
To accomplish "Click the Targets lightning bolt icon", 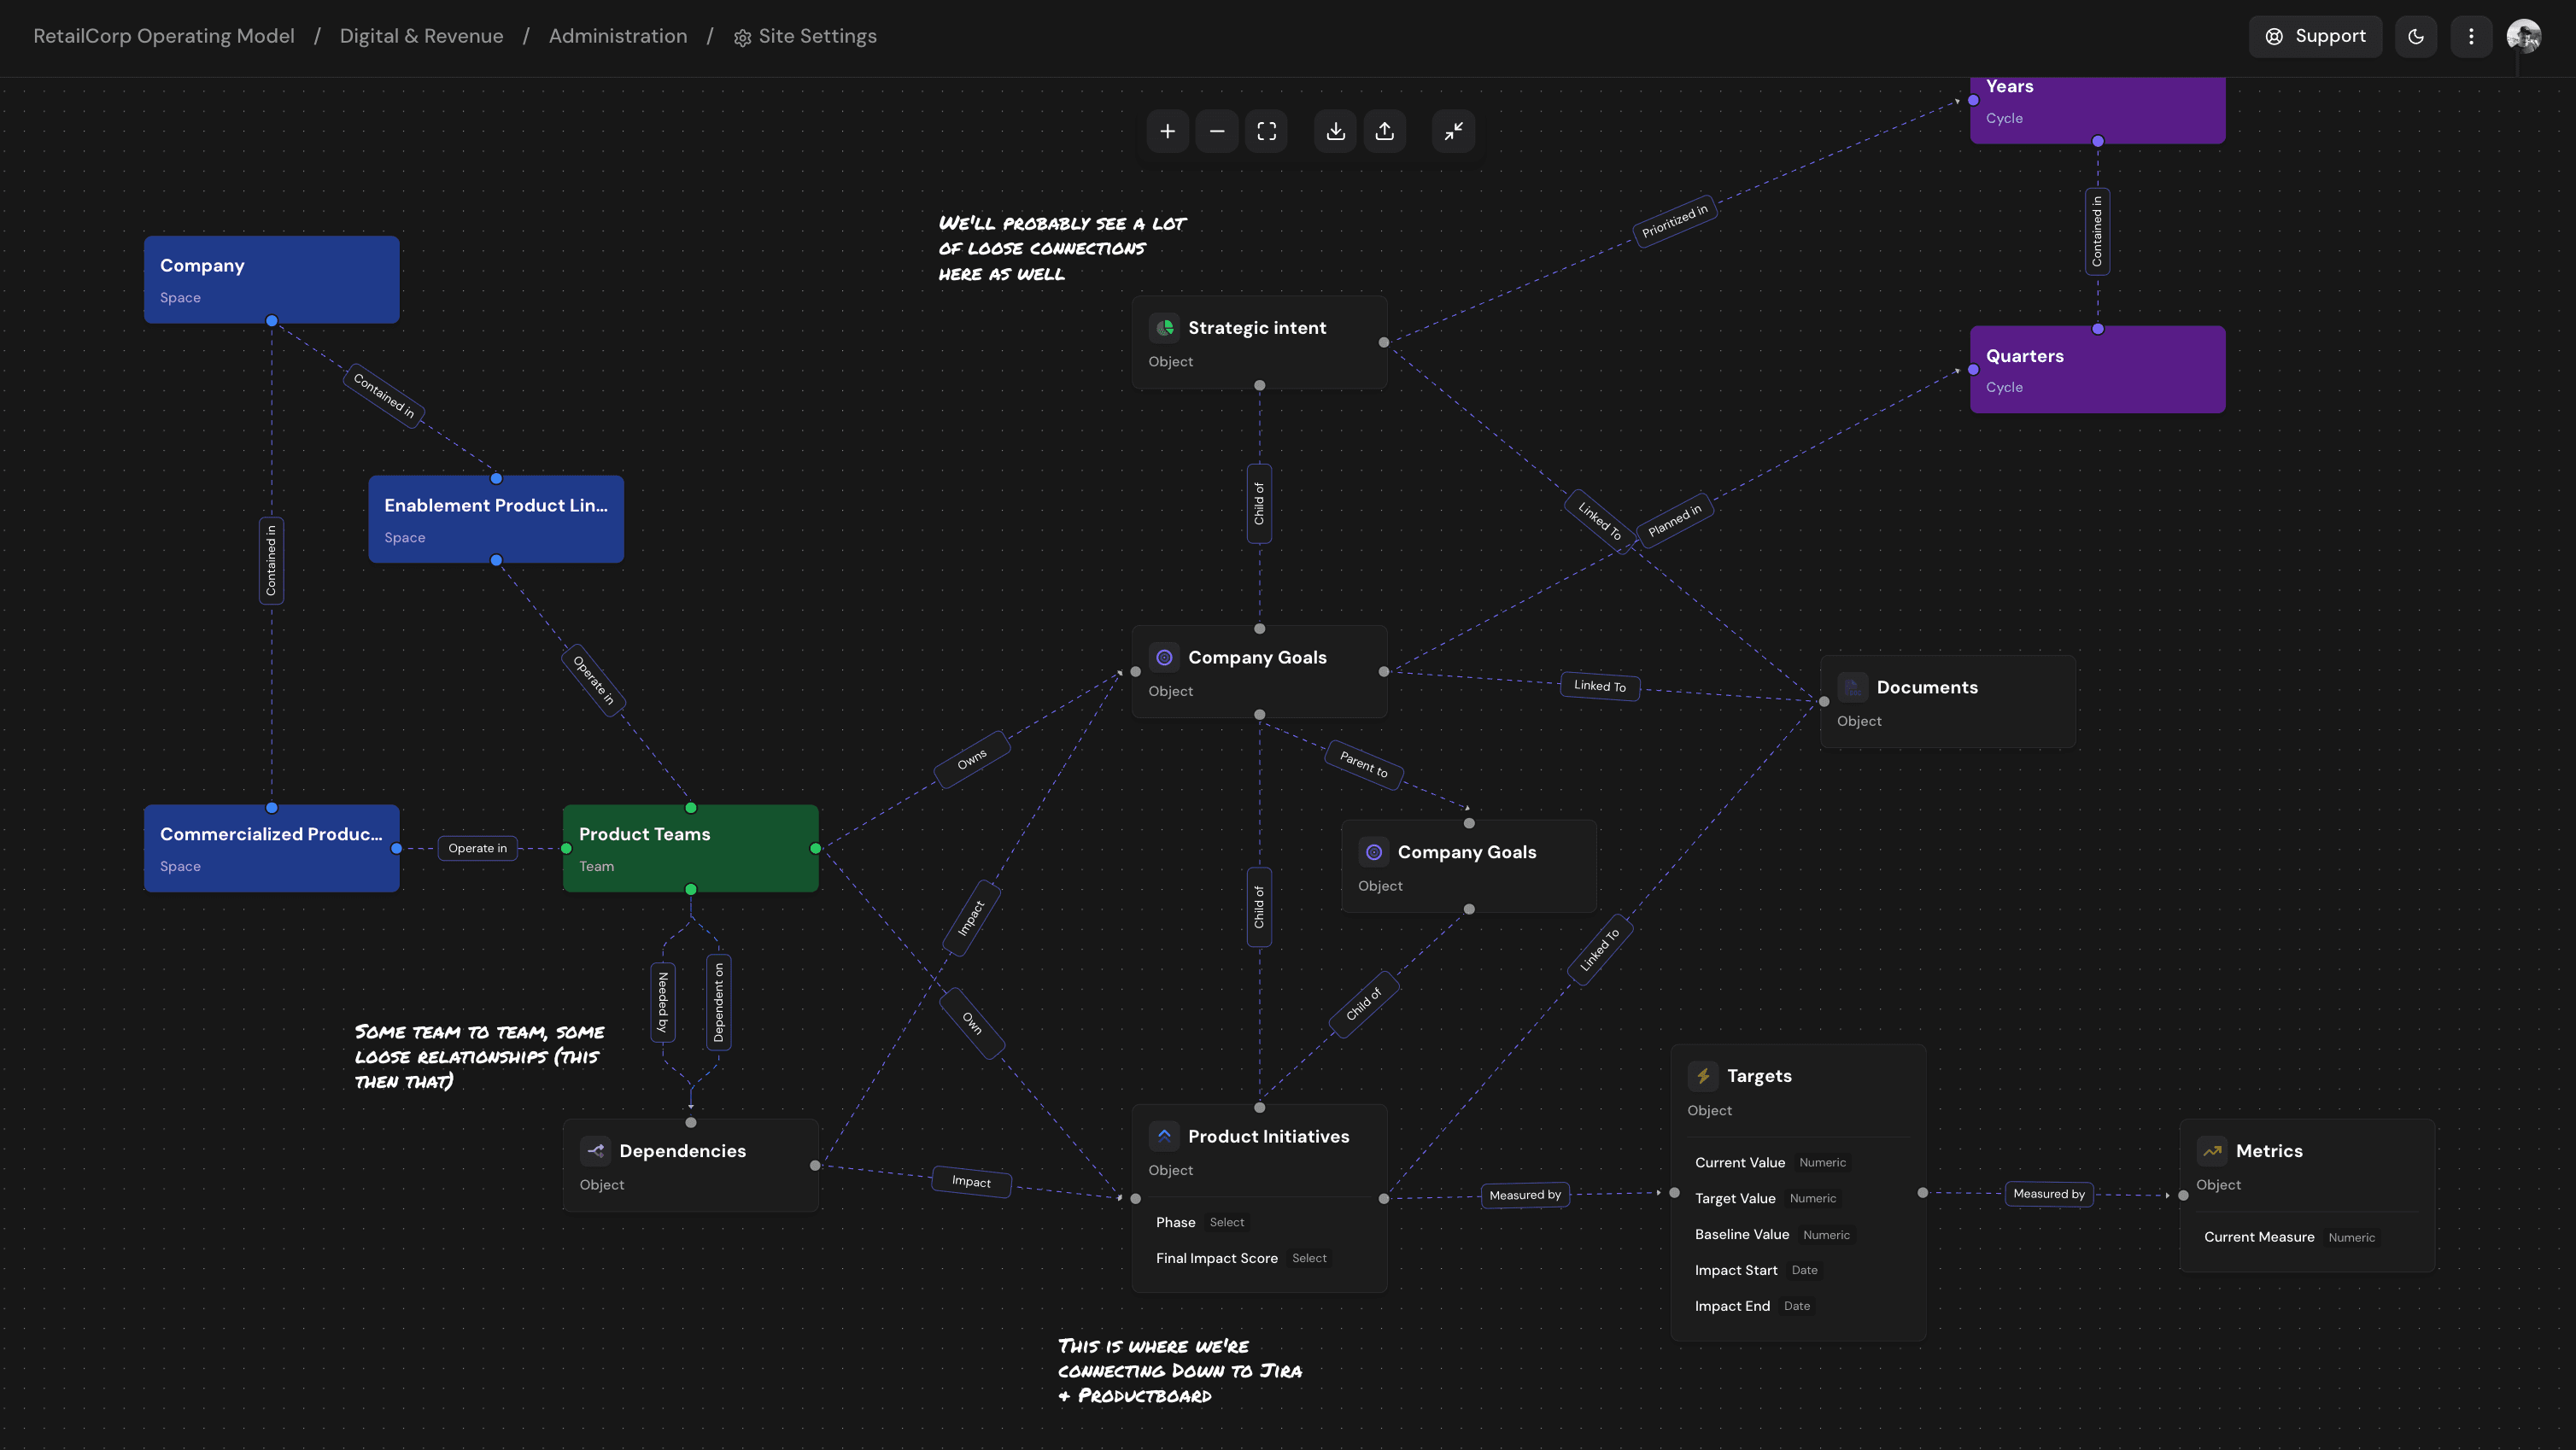I will pyautogui.click(x=1703, y=1076).
